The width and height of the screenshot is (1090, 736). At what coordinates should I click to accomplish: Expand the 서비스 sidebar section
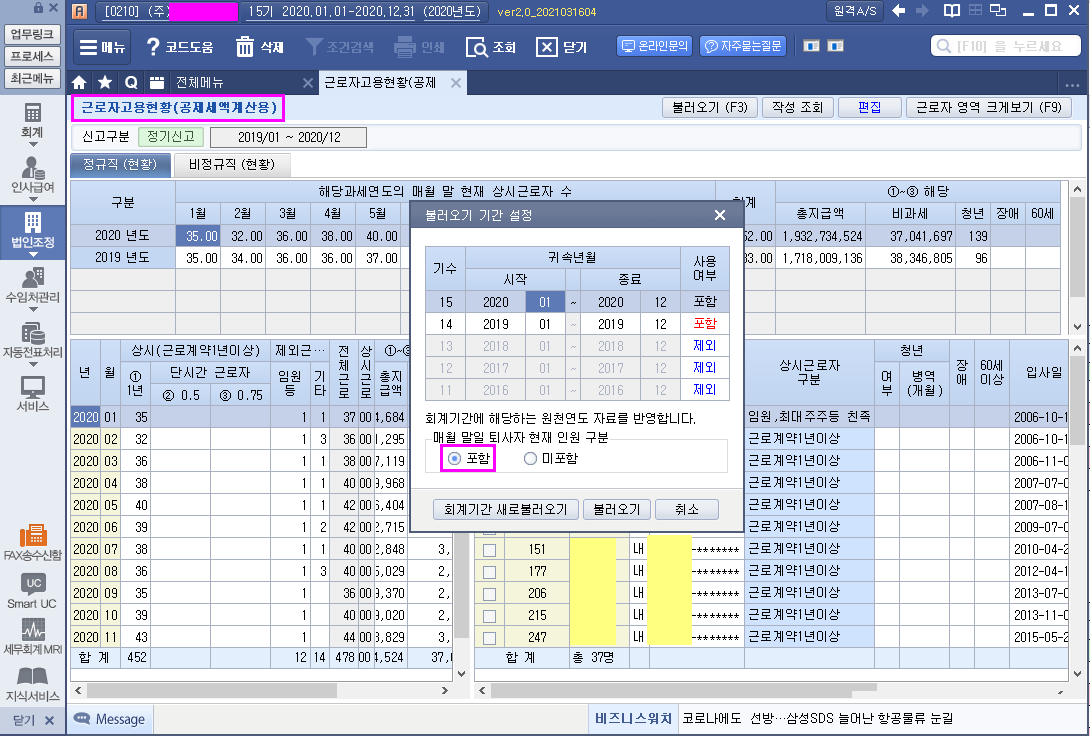[32, 392]
